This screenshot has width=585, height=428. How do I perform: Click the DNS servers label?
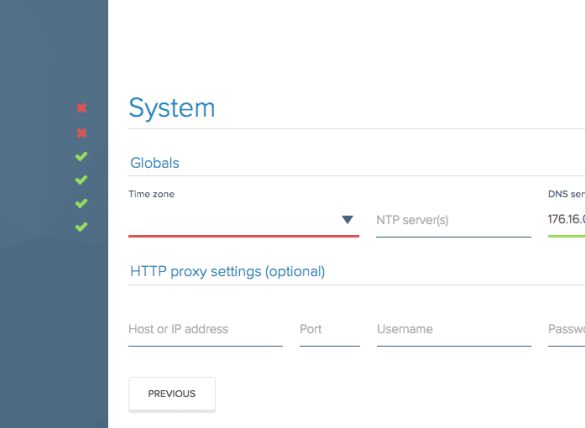(x=566, y=194)
